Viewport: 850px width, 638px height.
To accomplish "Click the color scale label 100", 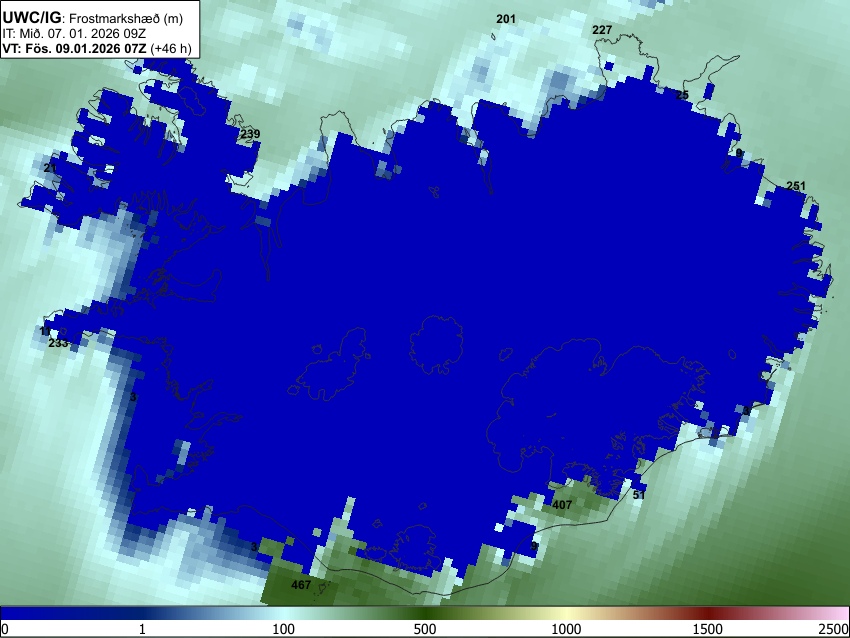I will point(284,629).
